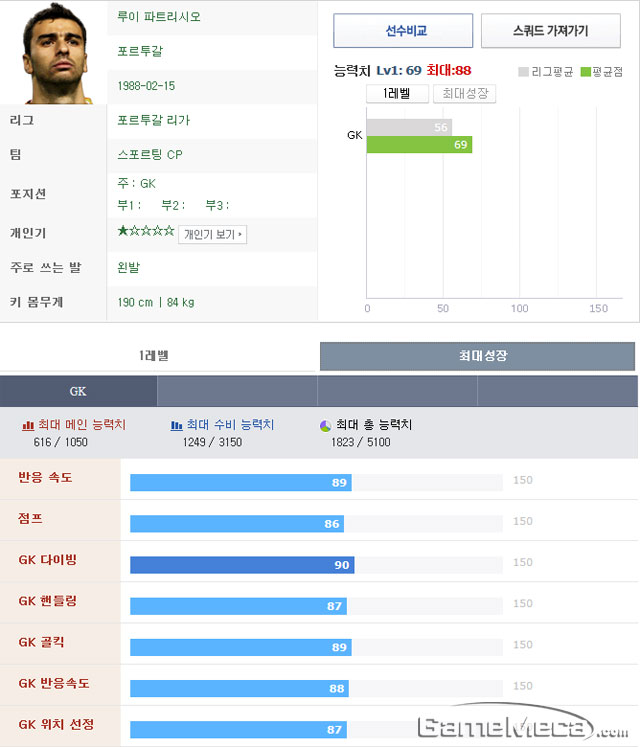Expand 개인기 보기 skill list

pyautogui.click(x=213, y=234)
